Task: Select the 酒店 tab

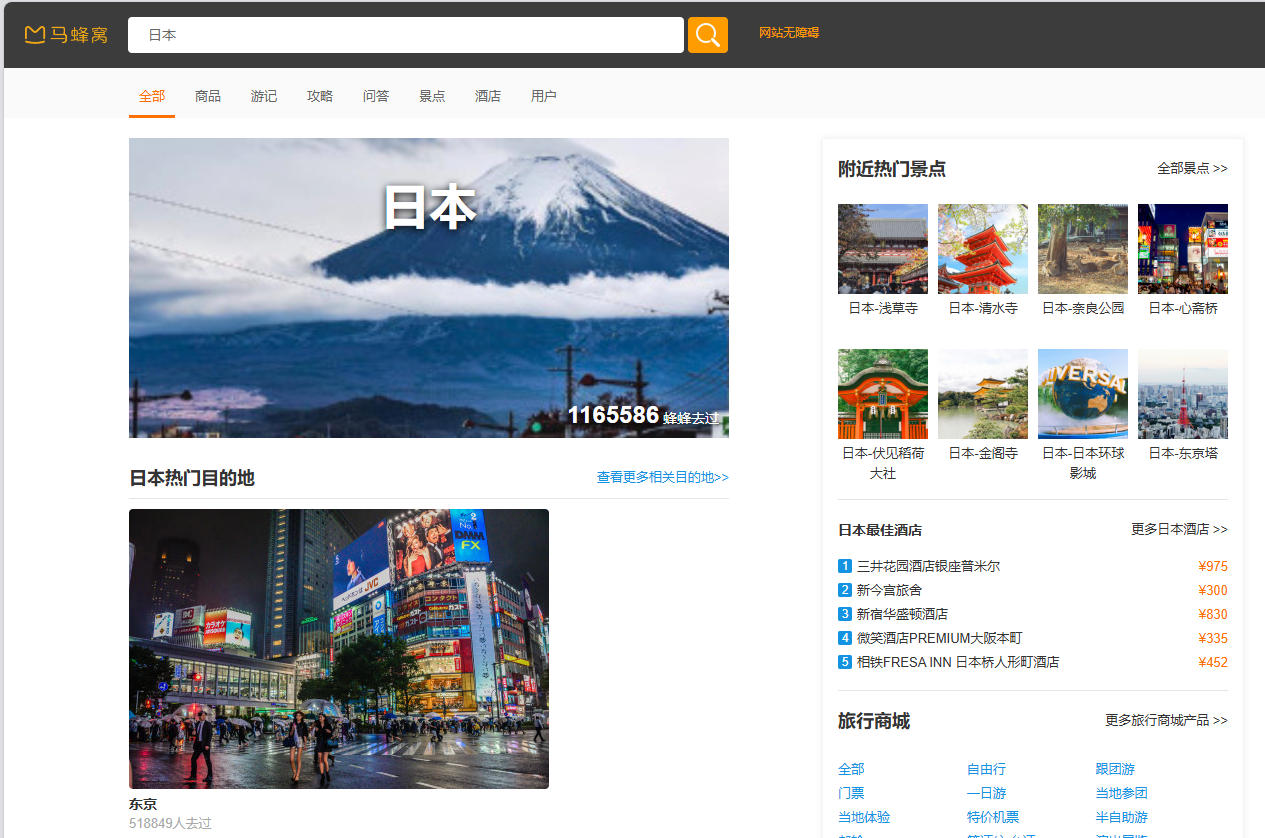Action: 488,96
